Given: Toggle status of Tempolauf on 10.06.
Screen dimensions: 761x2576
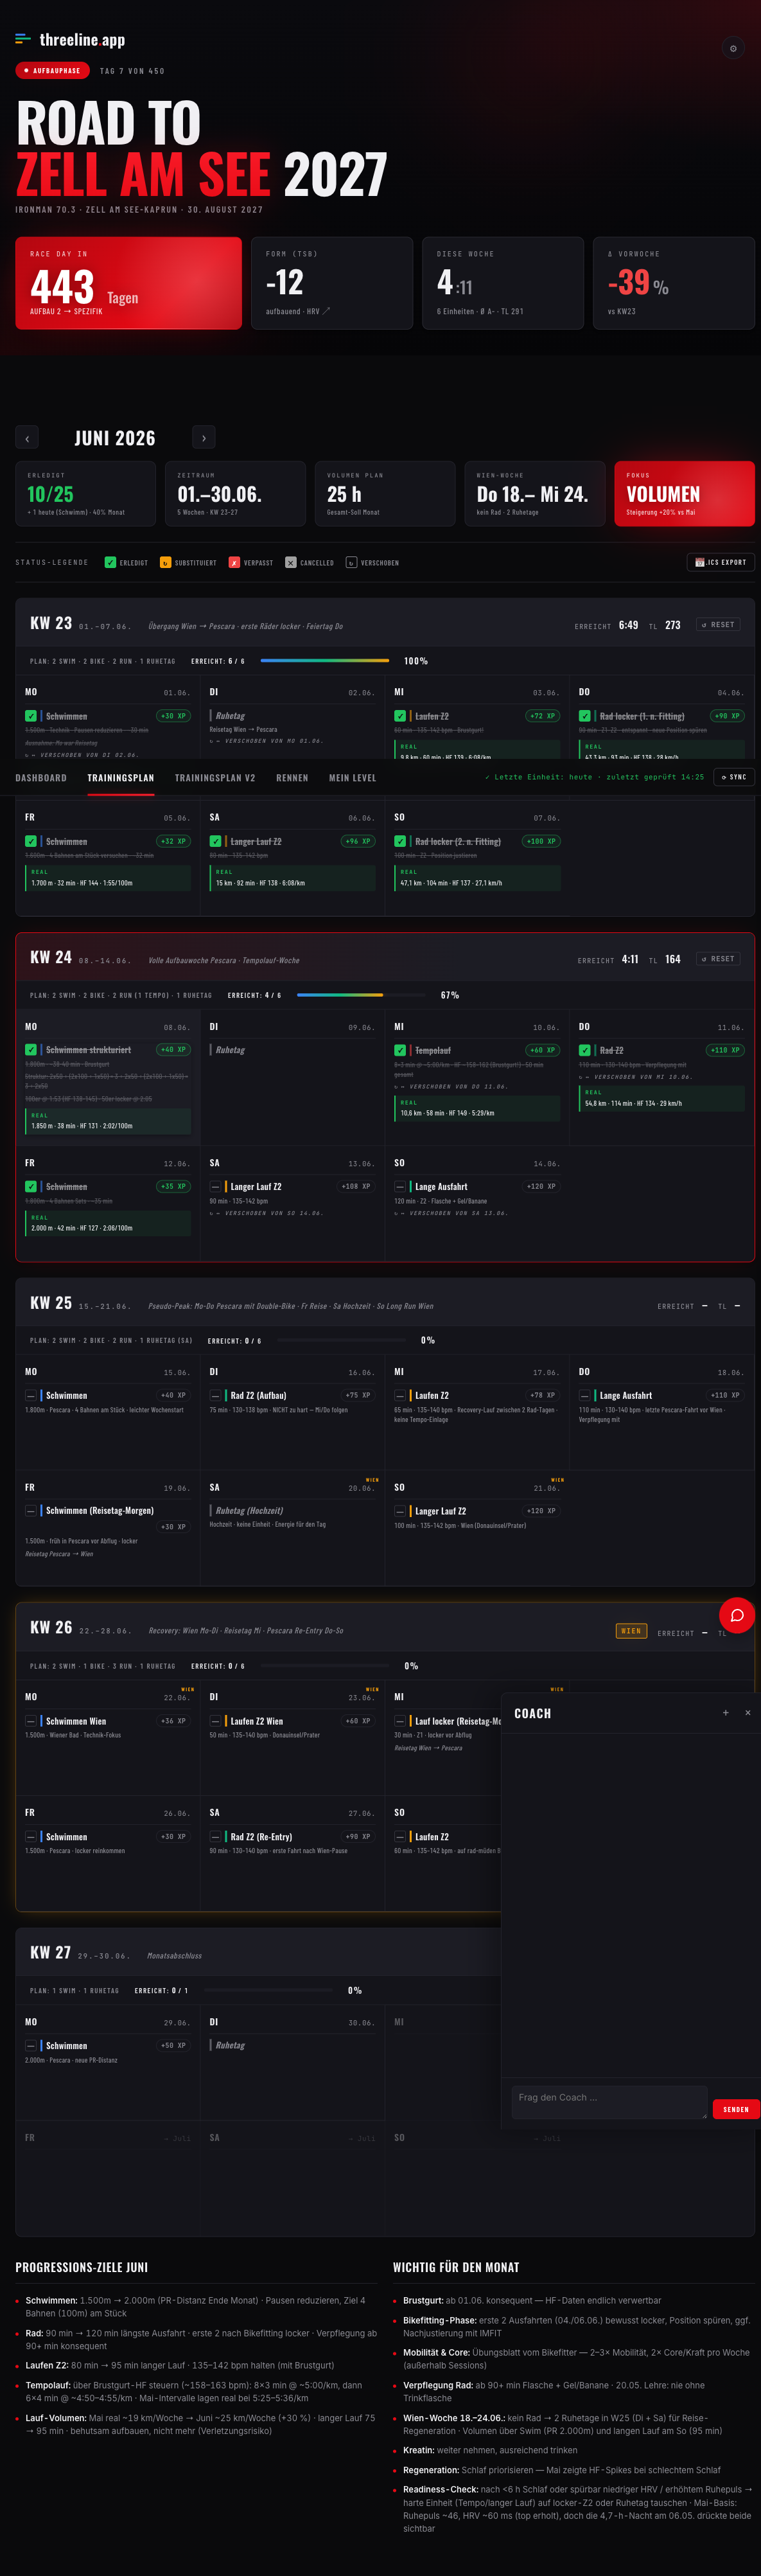Looking at the screenshot, I should (400, 1050).
